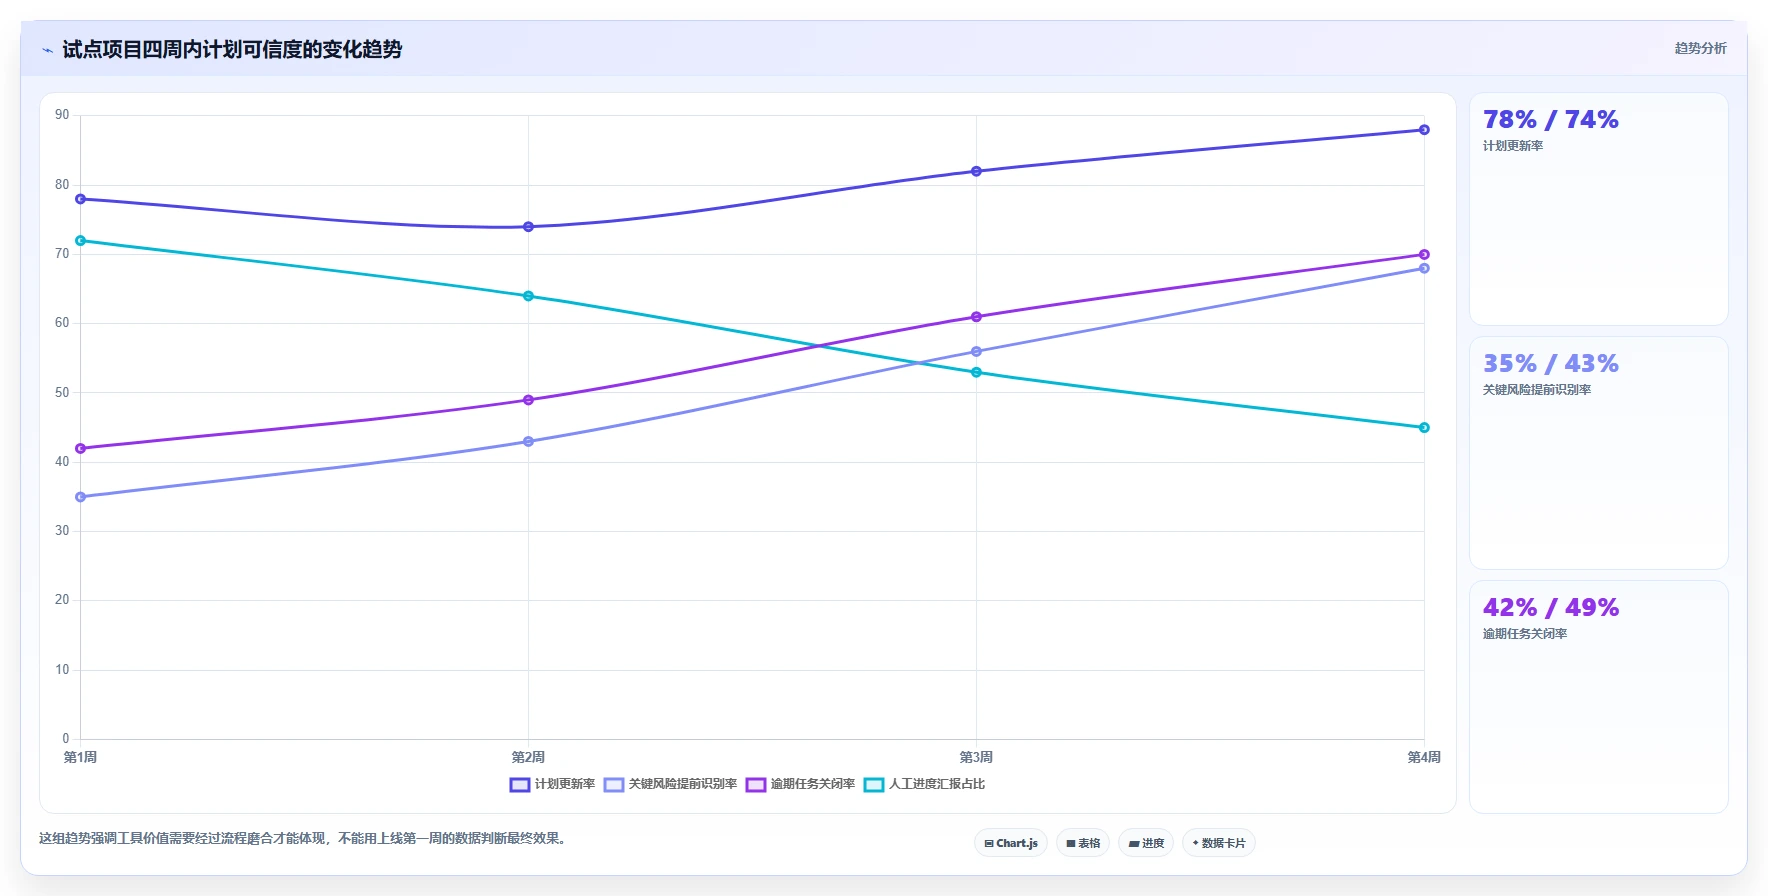The width and height of the screenshot is (1768, 896).
Task: Click the 逾期任务关闭率 data point at 第3周
Action: tap(976, 317)
